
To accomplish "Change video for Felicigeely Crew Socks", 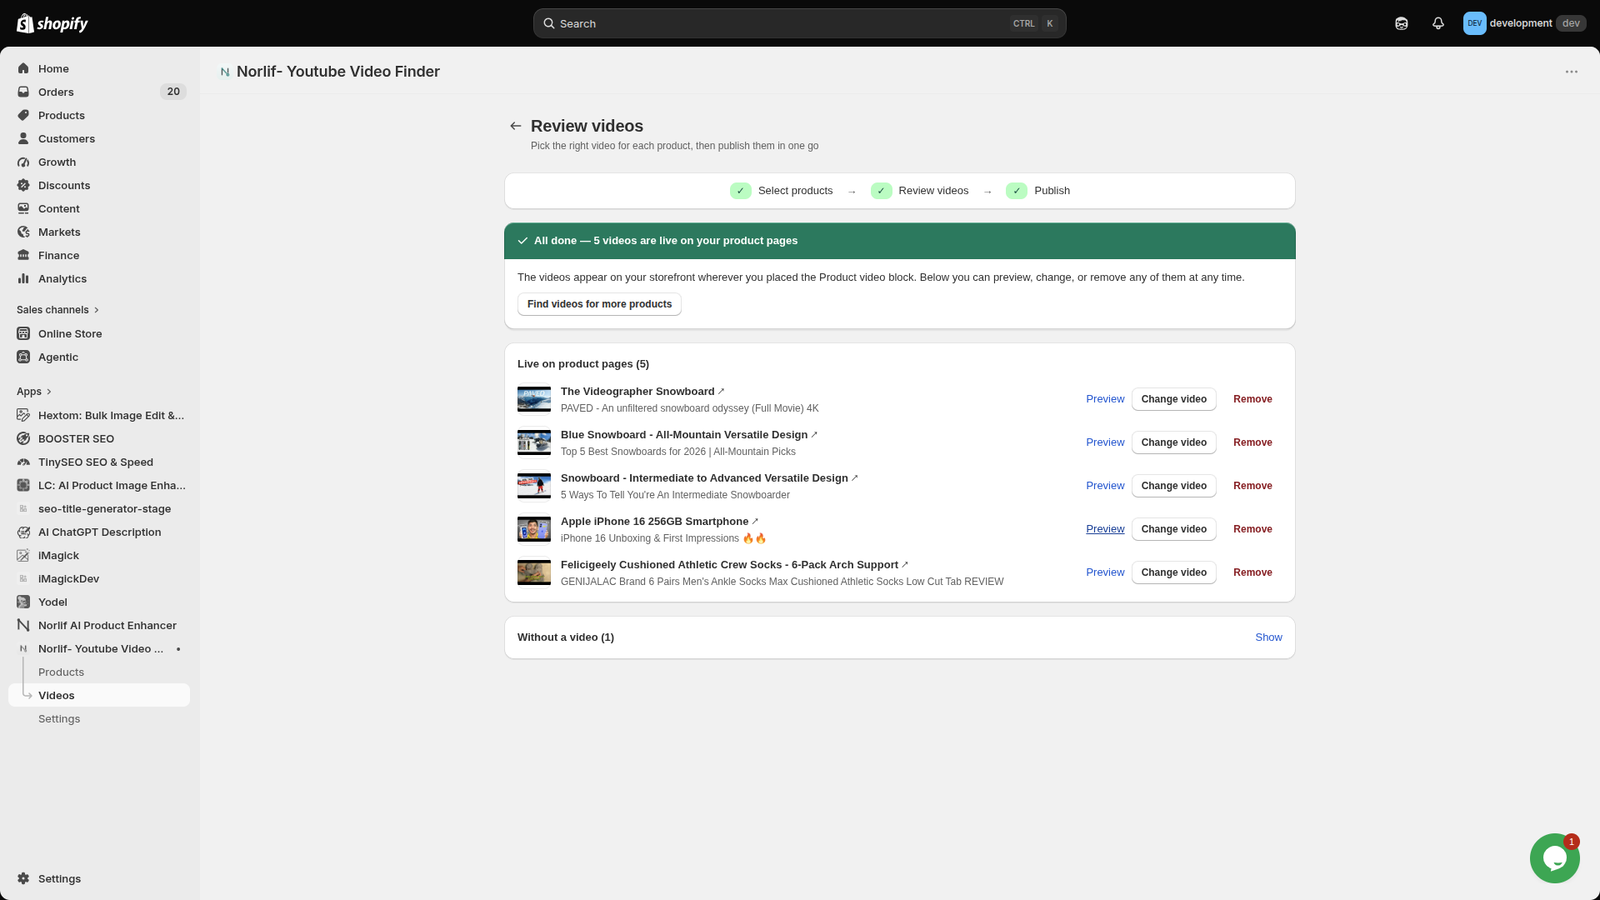I will coord(1174,572).
